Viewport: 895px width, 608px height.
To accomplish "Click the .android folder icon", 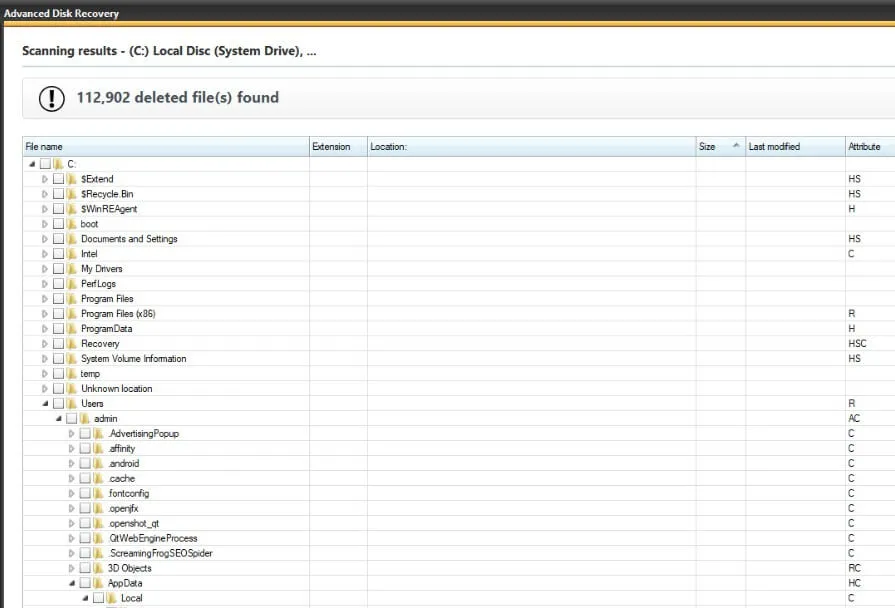I will (x=98, y=464).
